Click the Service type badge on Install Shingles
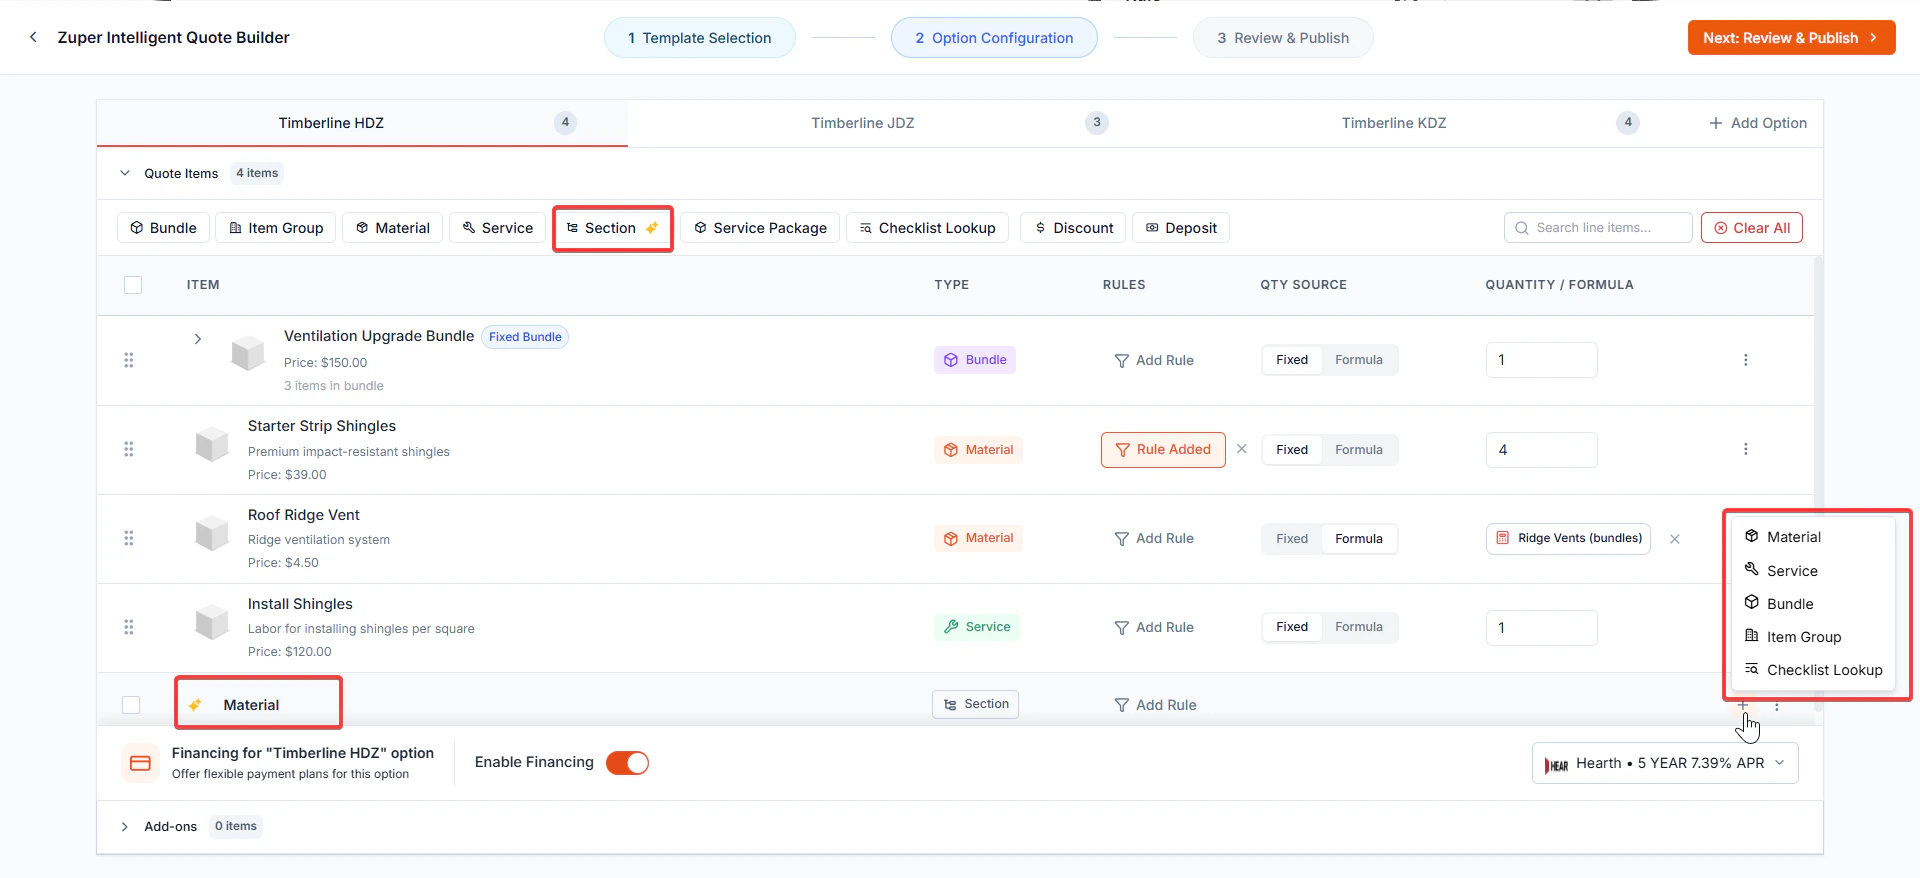 [x=977, y=627]
